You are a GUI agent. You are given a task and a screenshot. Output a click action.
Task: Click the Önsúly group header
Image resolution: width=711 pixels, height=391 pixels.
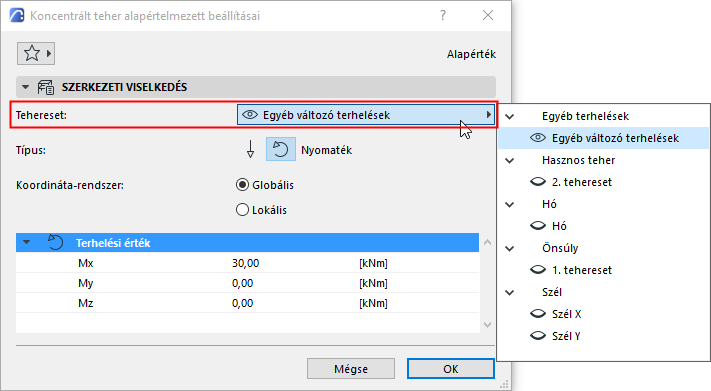pyautogui.click(x=560, y=248)
